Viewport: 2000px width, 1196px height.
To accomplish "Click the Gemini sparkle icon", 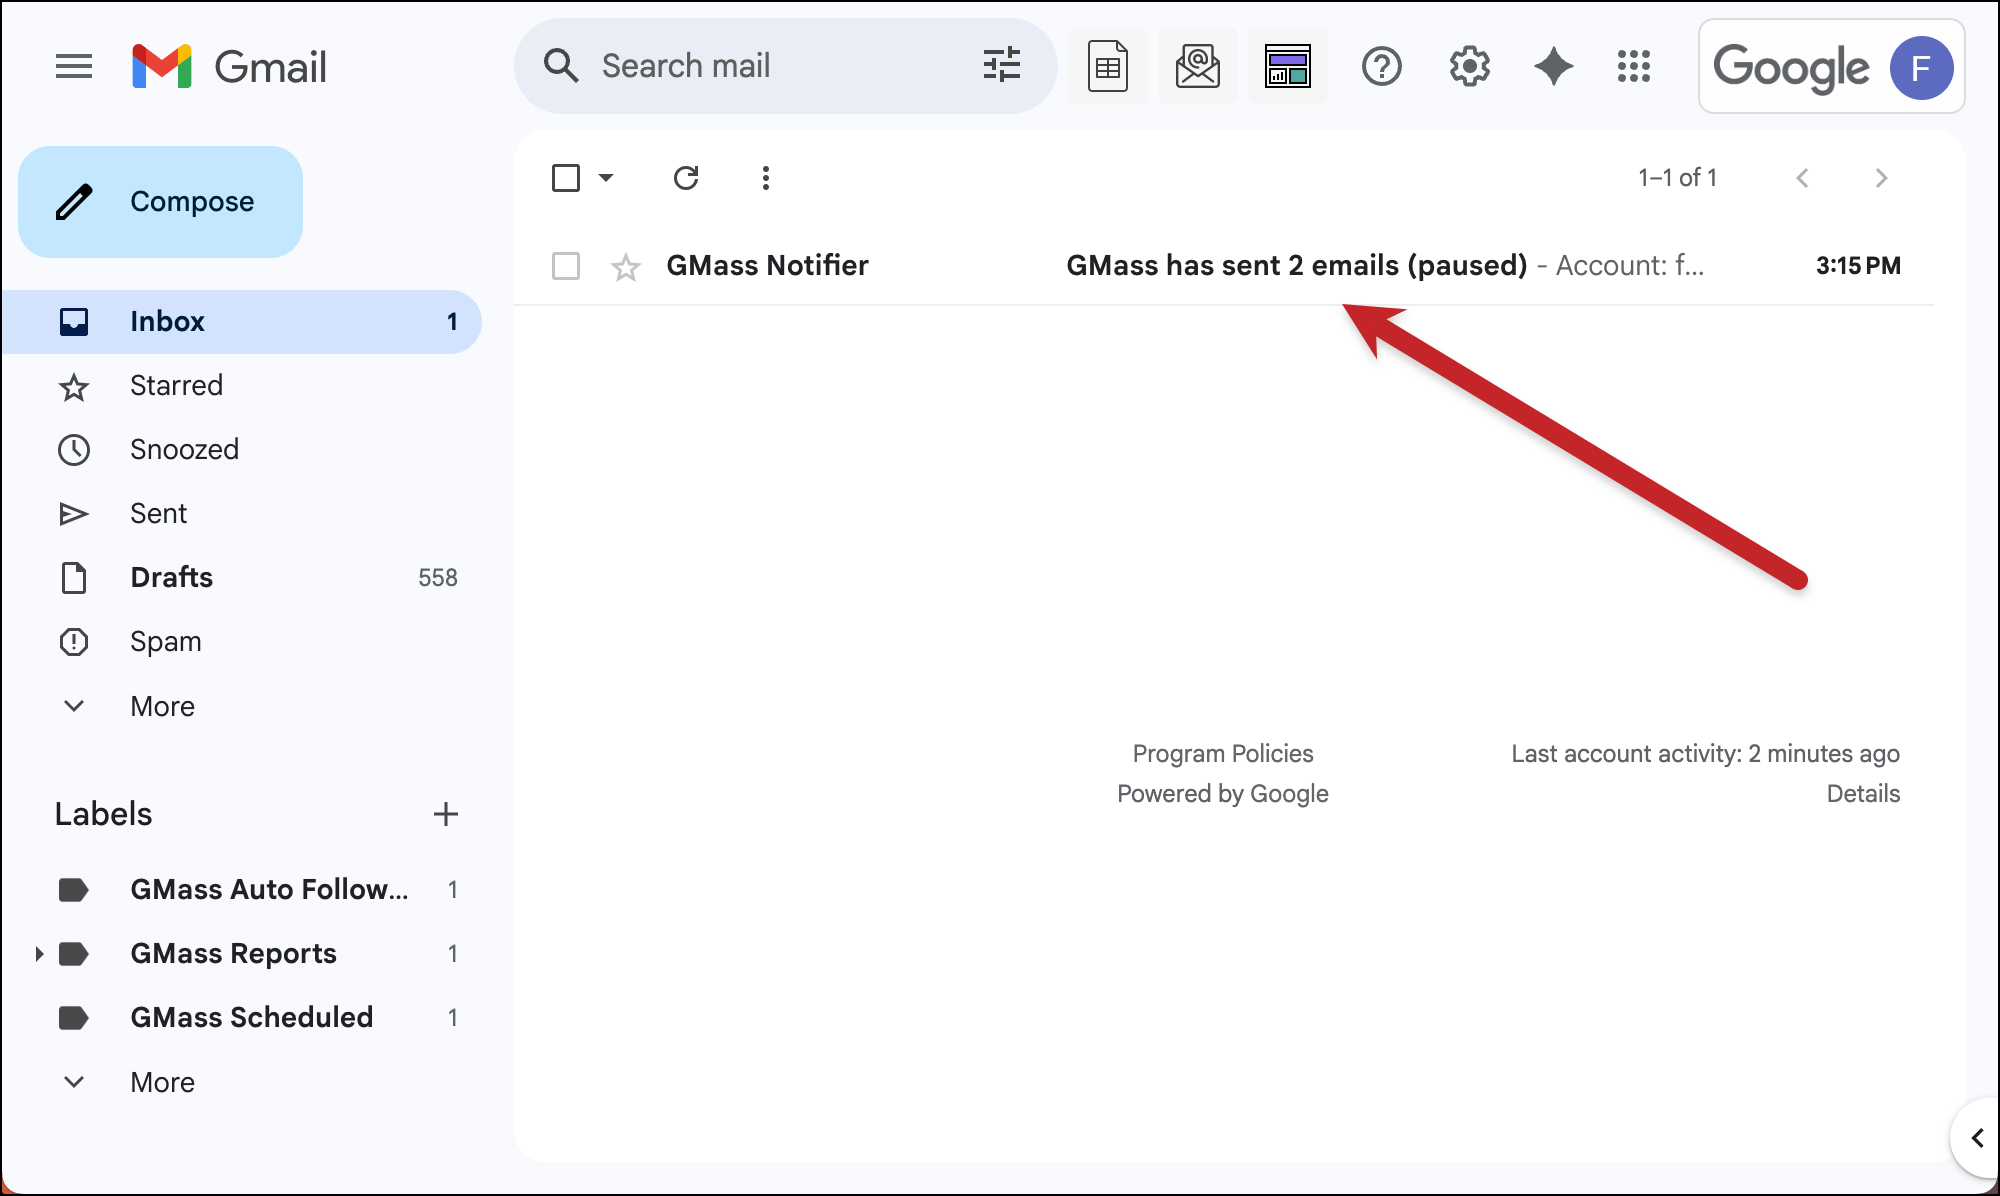I will (1553, 67).
